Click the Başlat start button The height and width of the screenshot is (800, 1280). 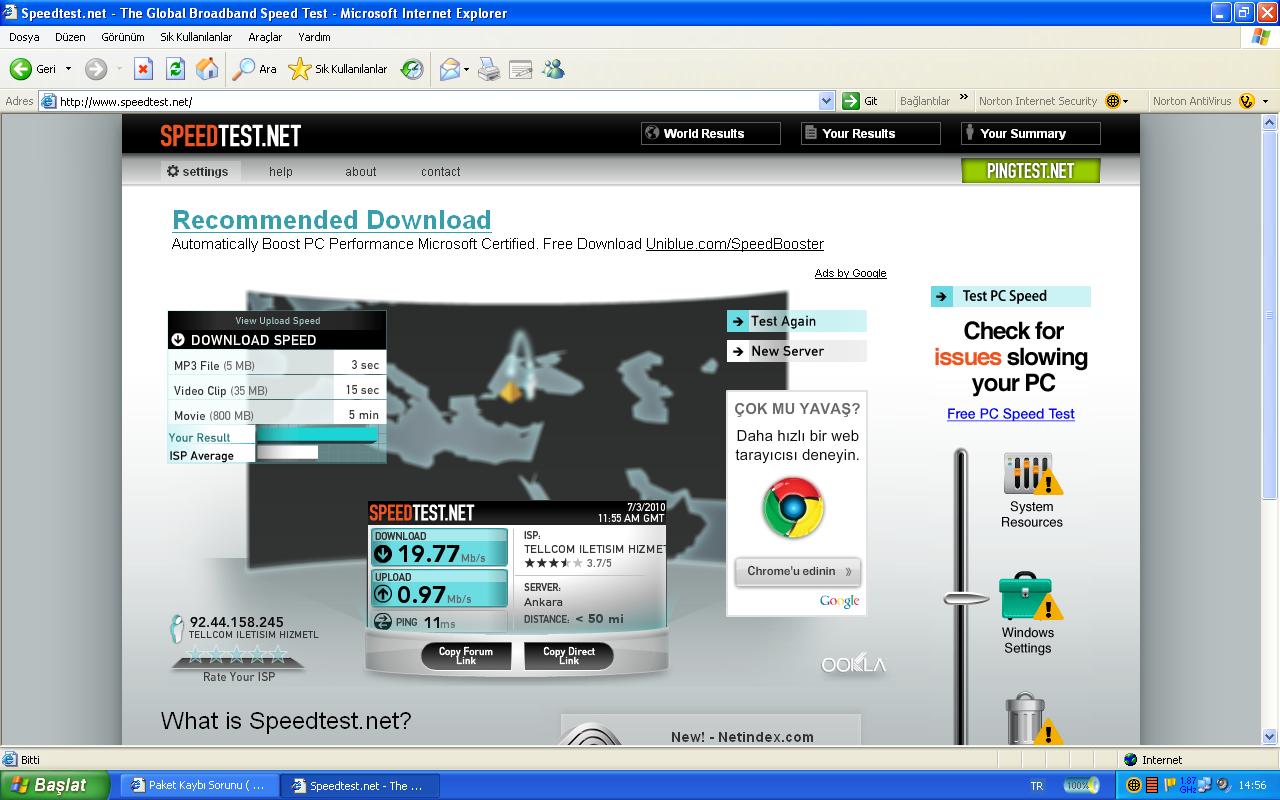54,785
